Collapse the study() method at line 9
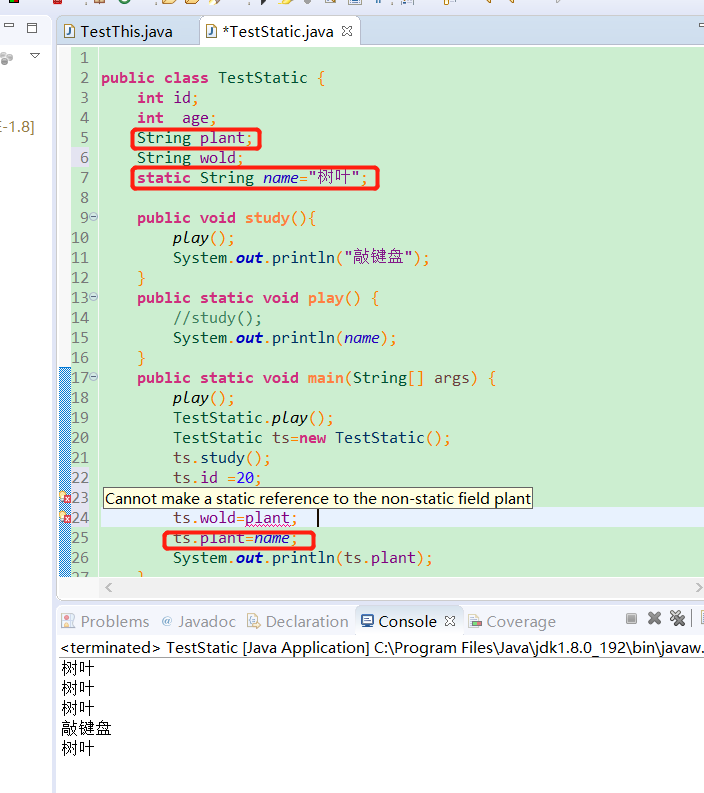Viewport: 704px width, 793px height. [x=94, y=217]
